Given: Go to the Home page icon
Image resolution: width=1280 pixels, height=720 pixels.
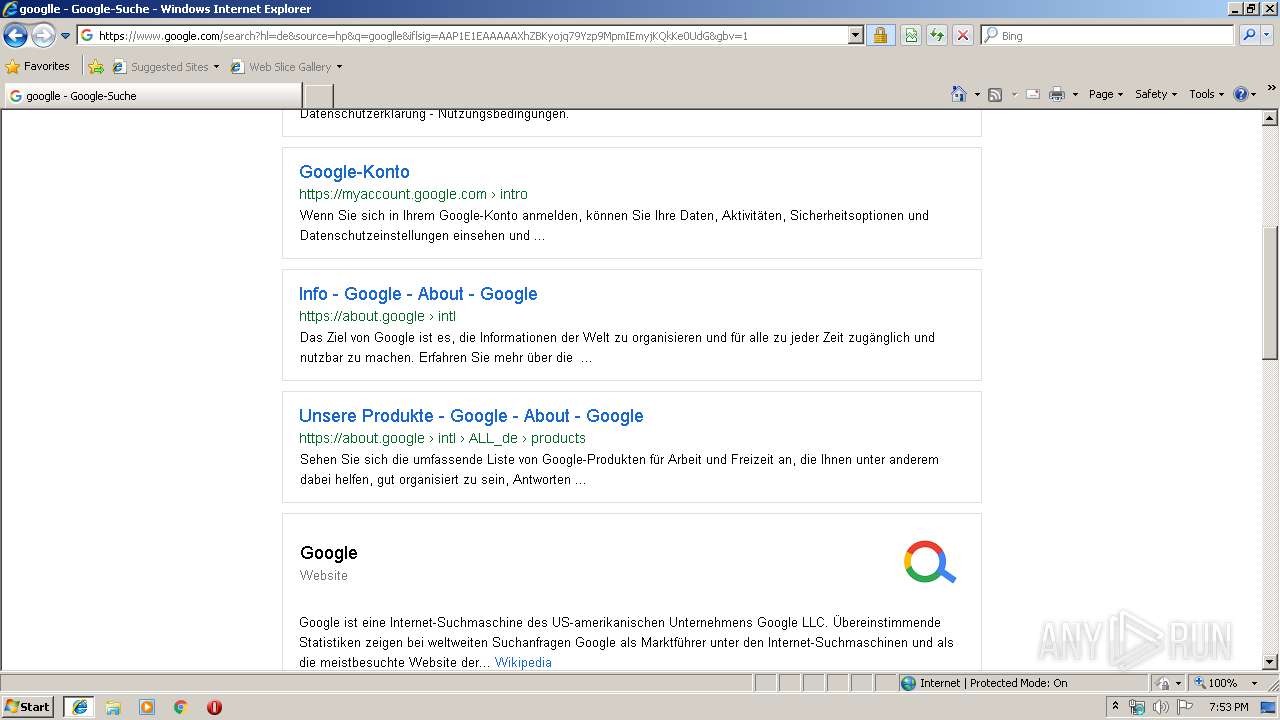Looking at the screenshot, I should click(x=959, y=94).
